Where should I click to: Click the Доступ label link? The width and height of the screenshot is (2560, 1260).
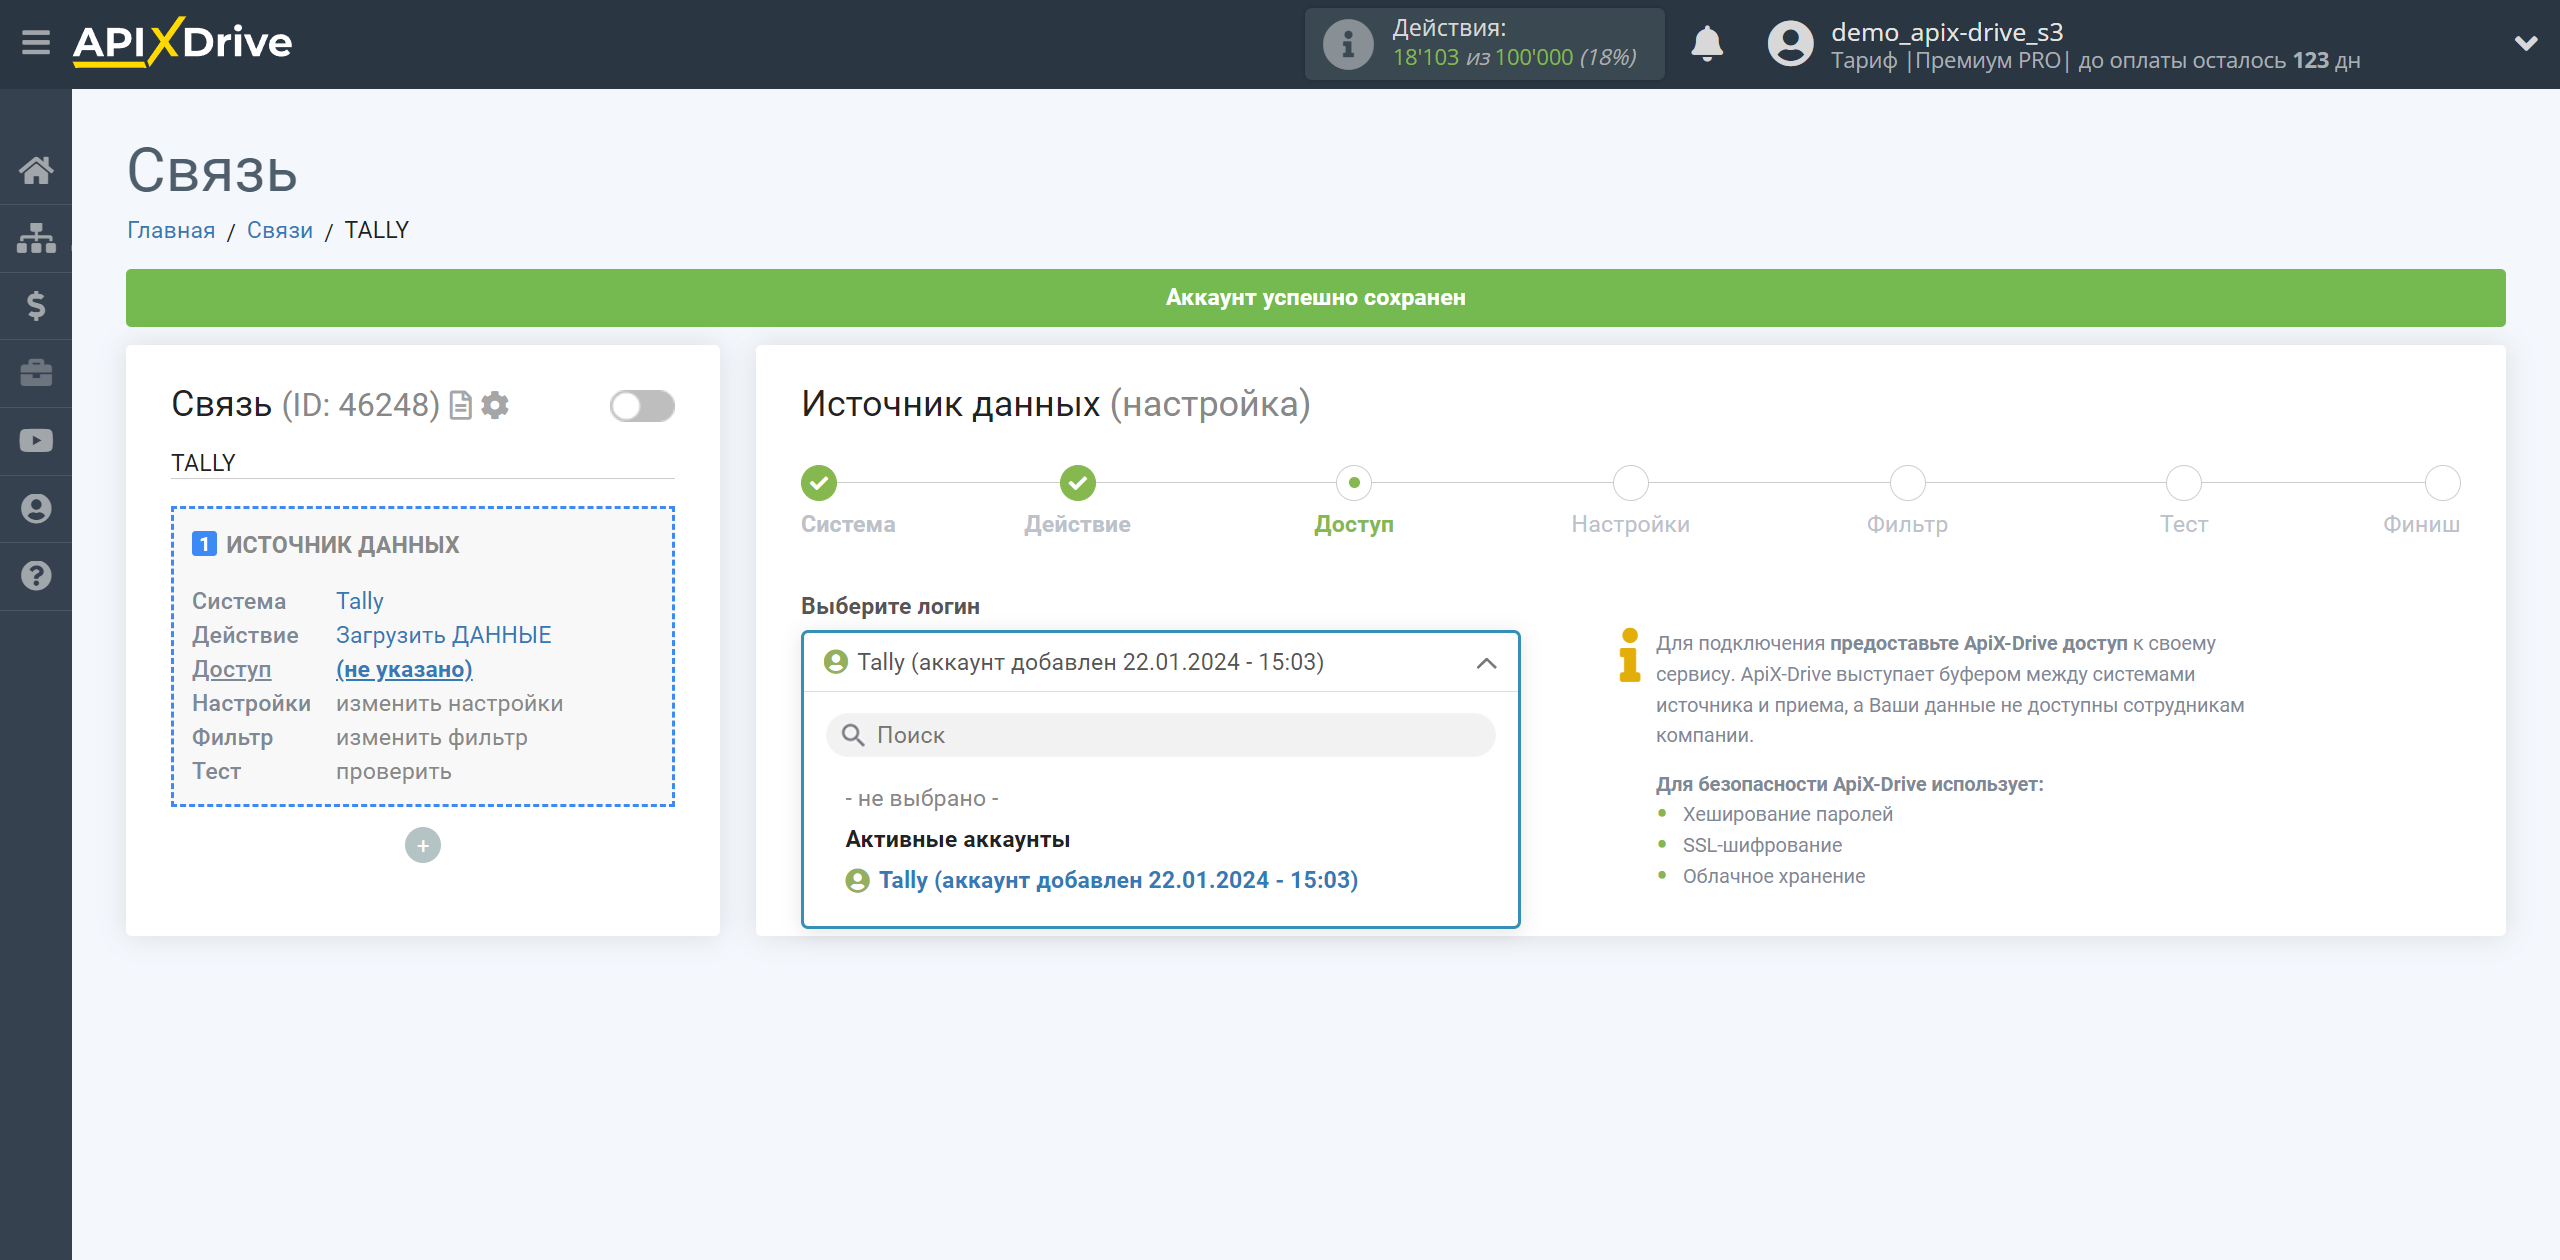pos(232,669)
